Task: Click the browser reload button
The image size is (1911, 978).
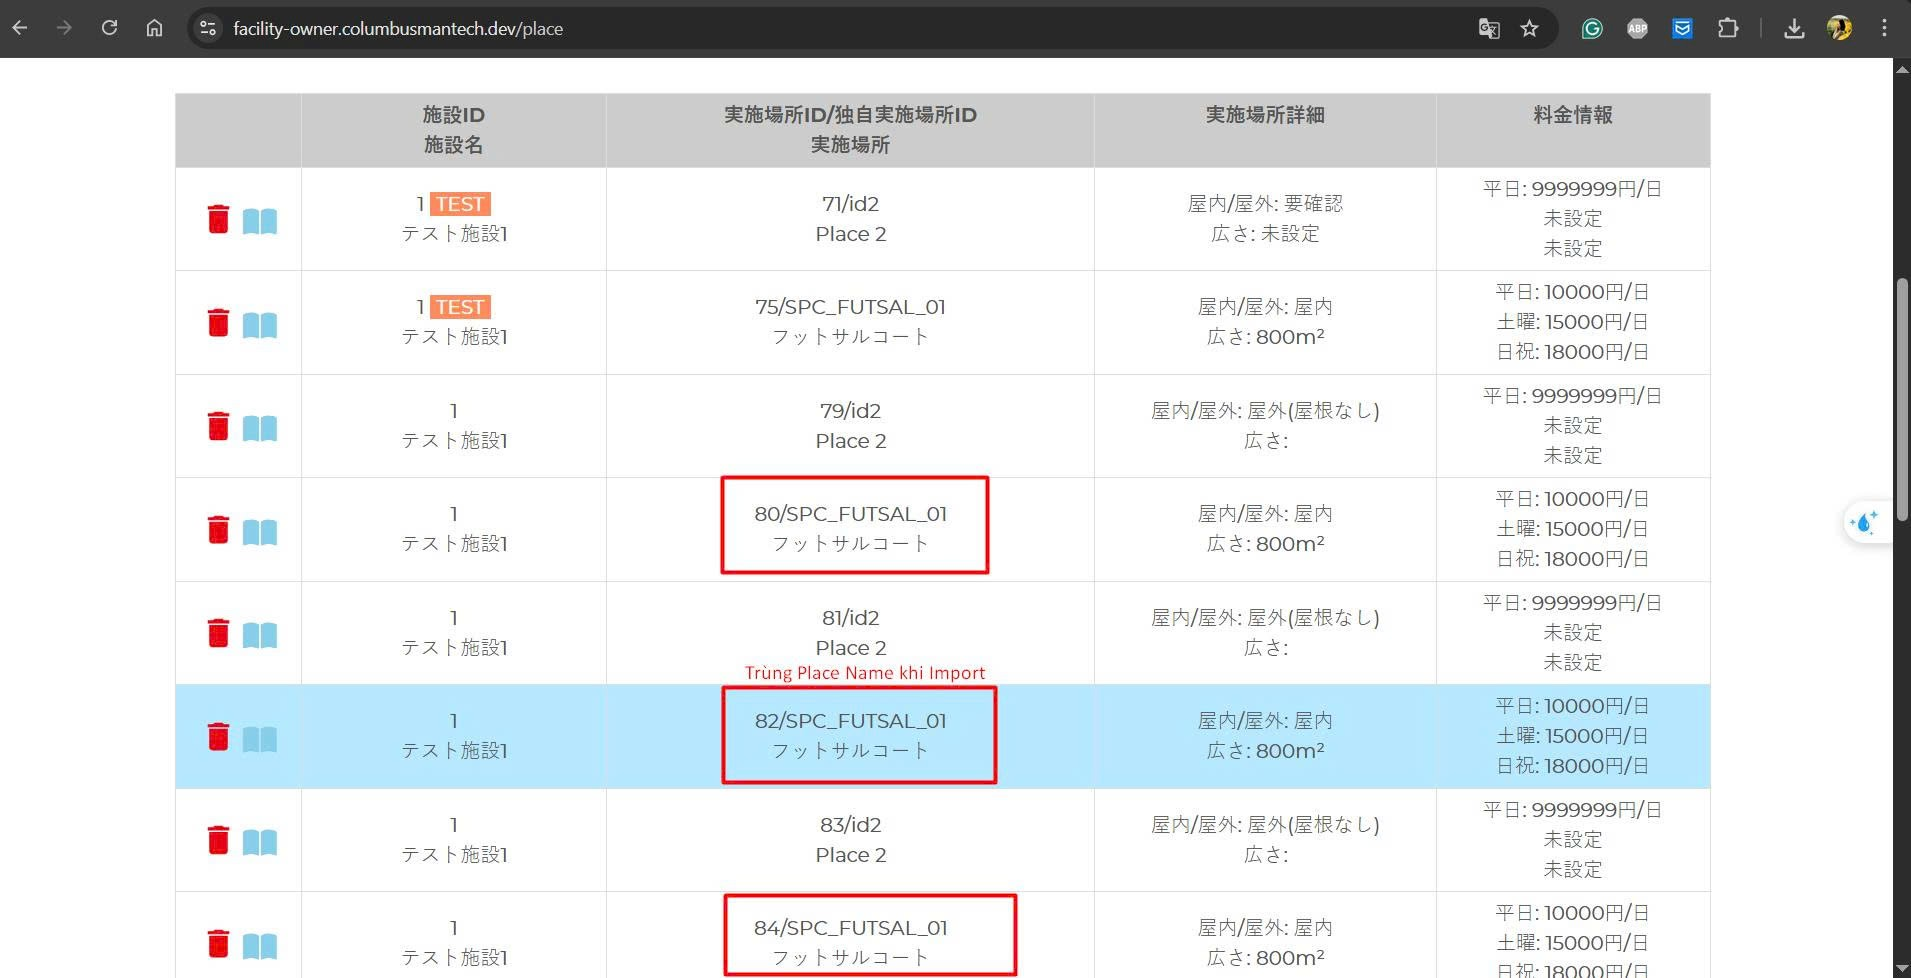Action: click(110, 28)
